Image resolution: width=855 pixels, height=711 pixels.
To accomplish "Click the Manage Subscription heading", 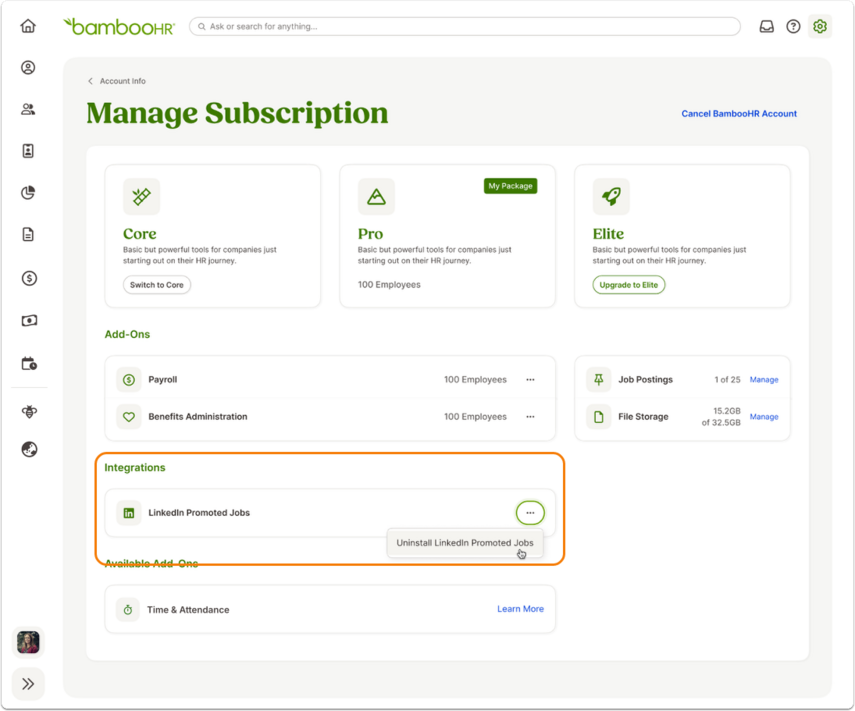I will (237, 113).
